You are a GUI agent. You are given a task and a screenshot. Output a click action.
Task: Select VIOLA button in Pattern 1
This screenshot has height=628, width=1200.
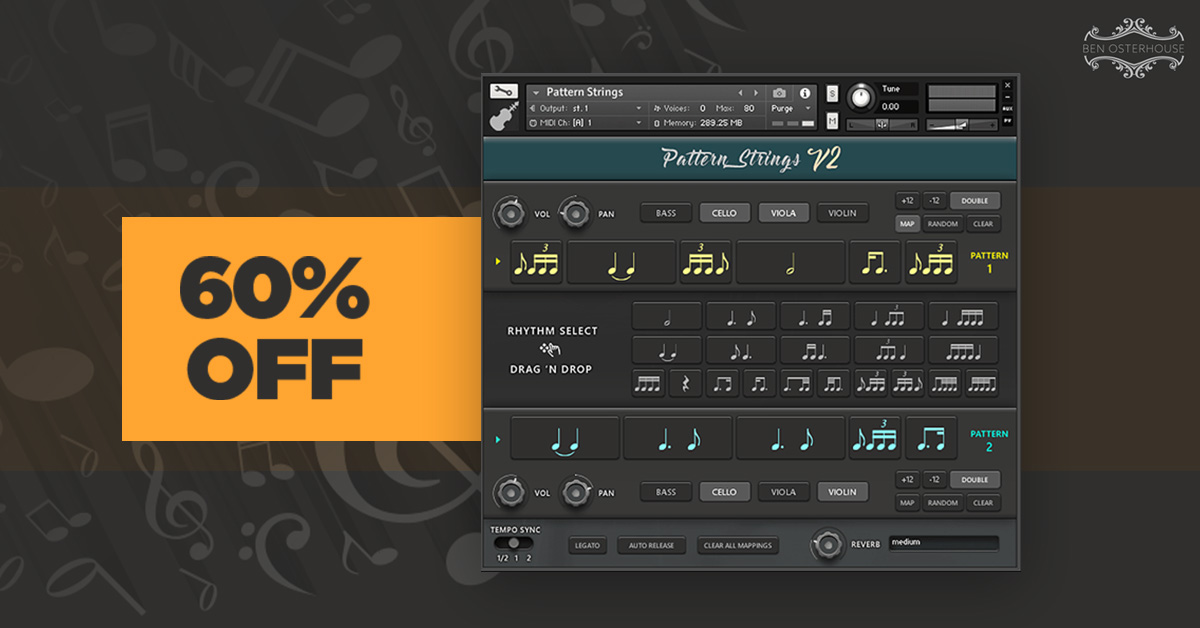tap(783, 213)
